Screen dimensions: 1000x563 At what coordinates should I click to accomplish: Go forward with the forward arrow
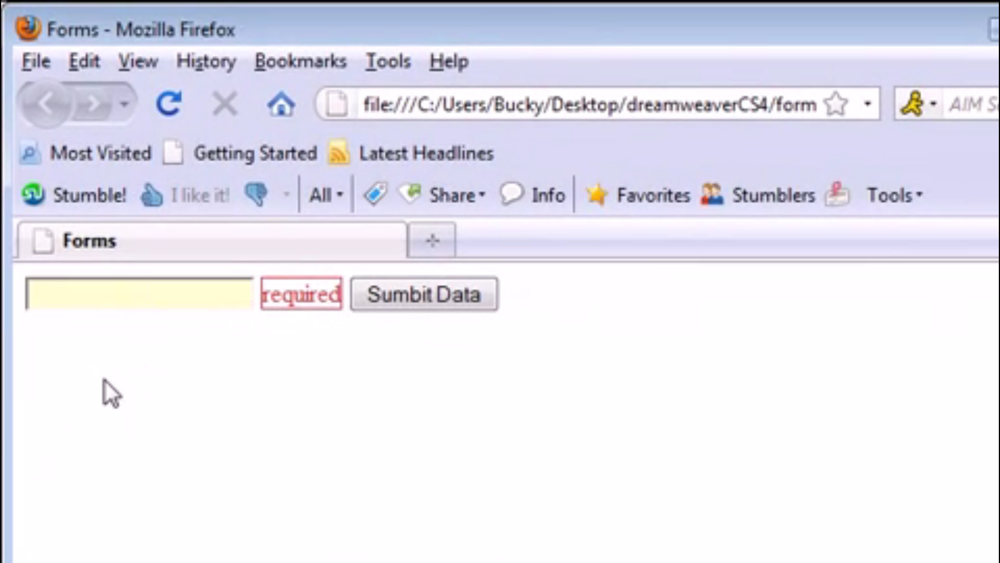coord(93,103)
